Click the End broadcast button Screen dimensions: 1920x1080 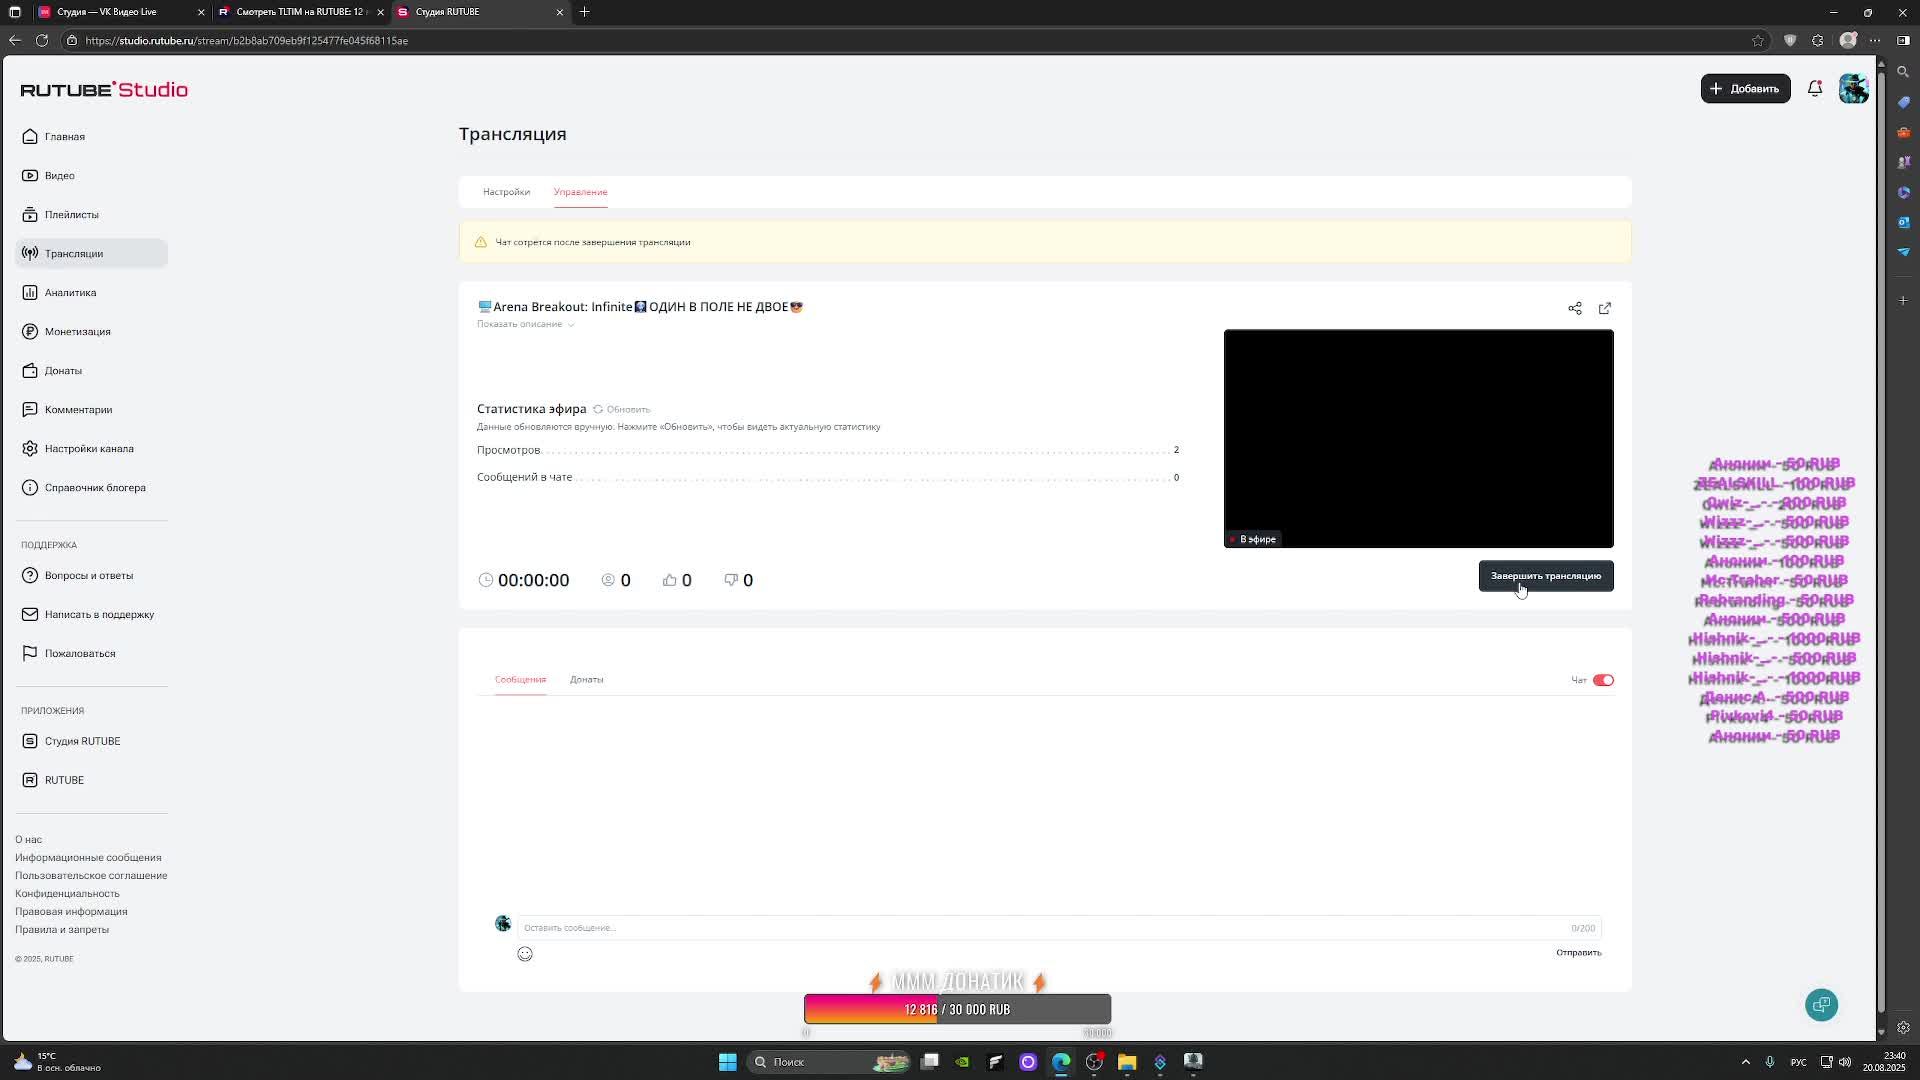click(1545, 576)
